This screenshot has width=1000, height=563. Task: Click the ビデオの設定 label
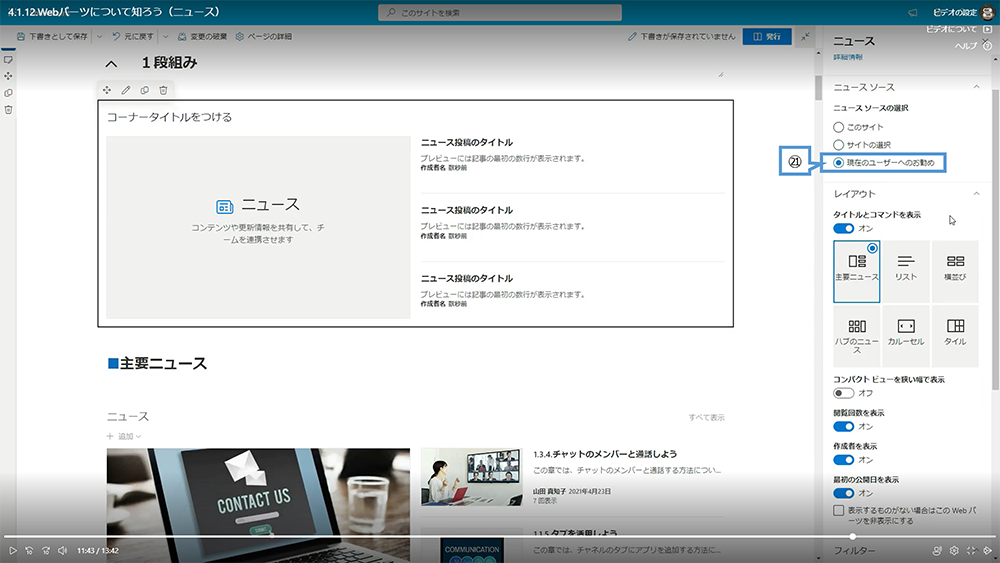(x=955, y=13)
